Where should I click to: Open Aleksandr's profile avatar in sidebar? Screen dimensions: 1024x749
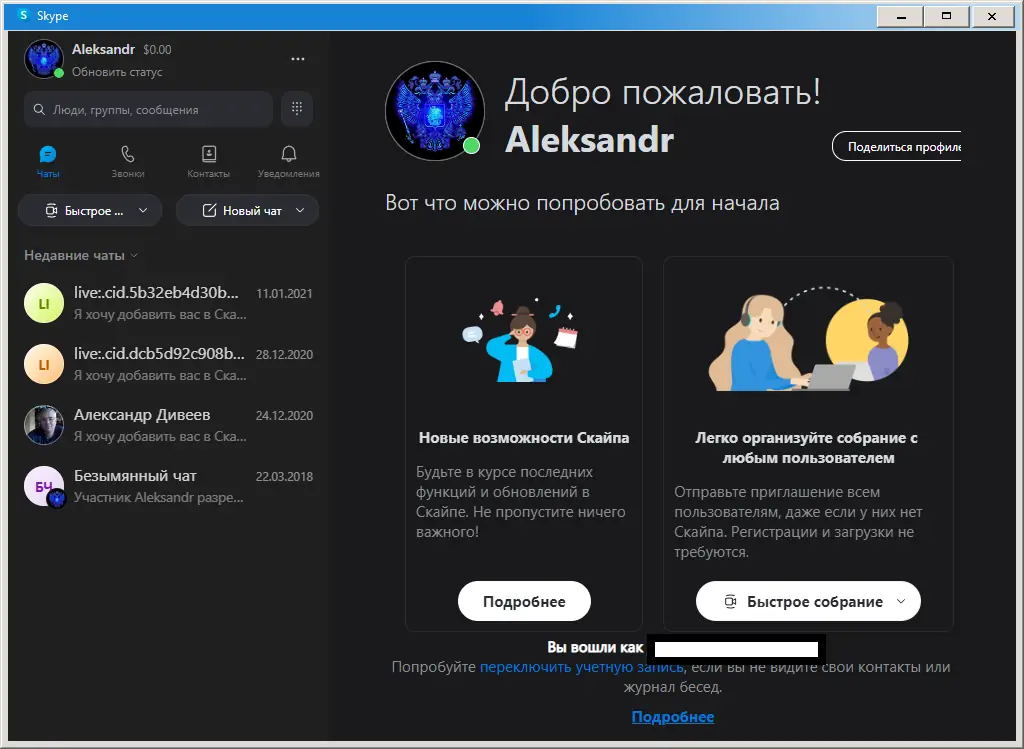coord(44,59)
